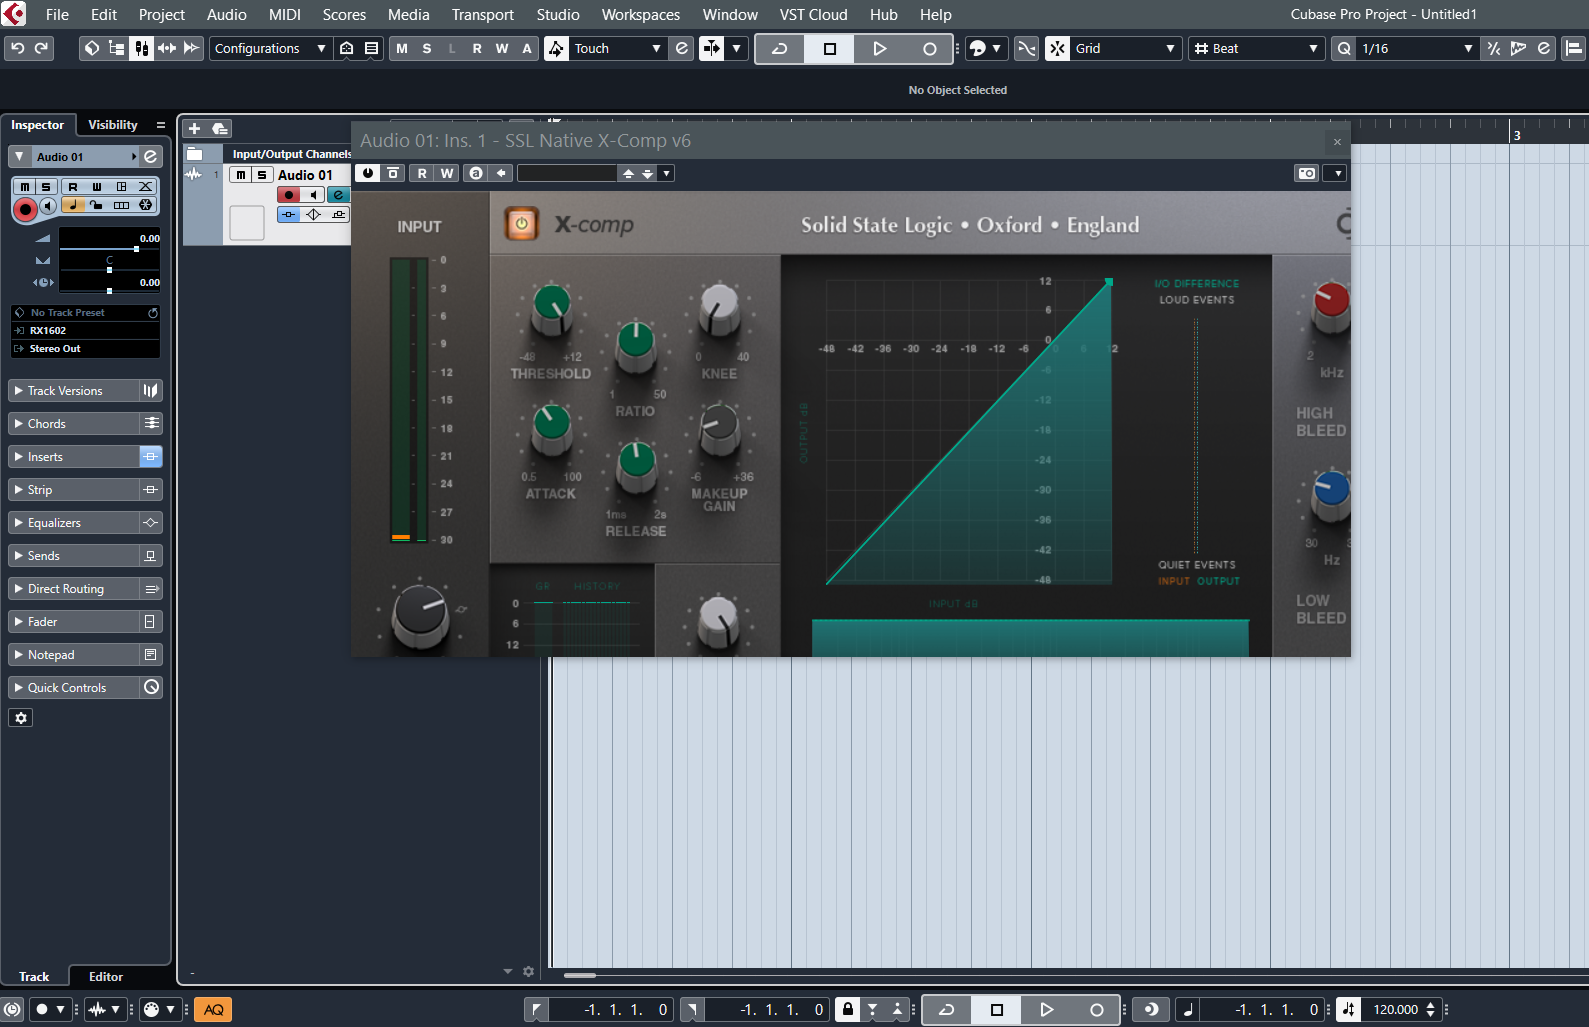Open the 1/16 quantize preset dropdown
1589x1027 pixels.
pos(1418,48)
